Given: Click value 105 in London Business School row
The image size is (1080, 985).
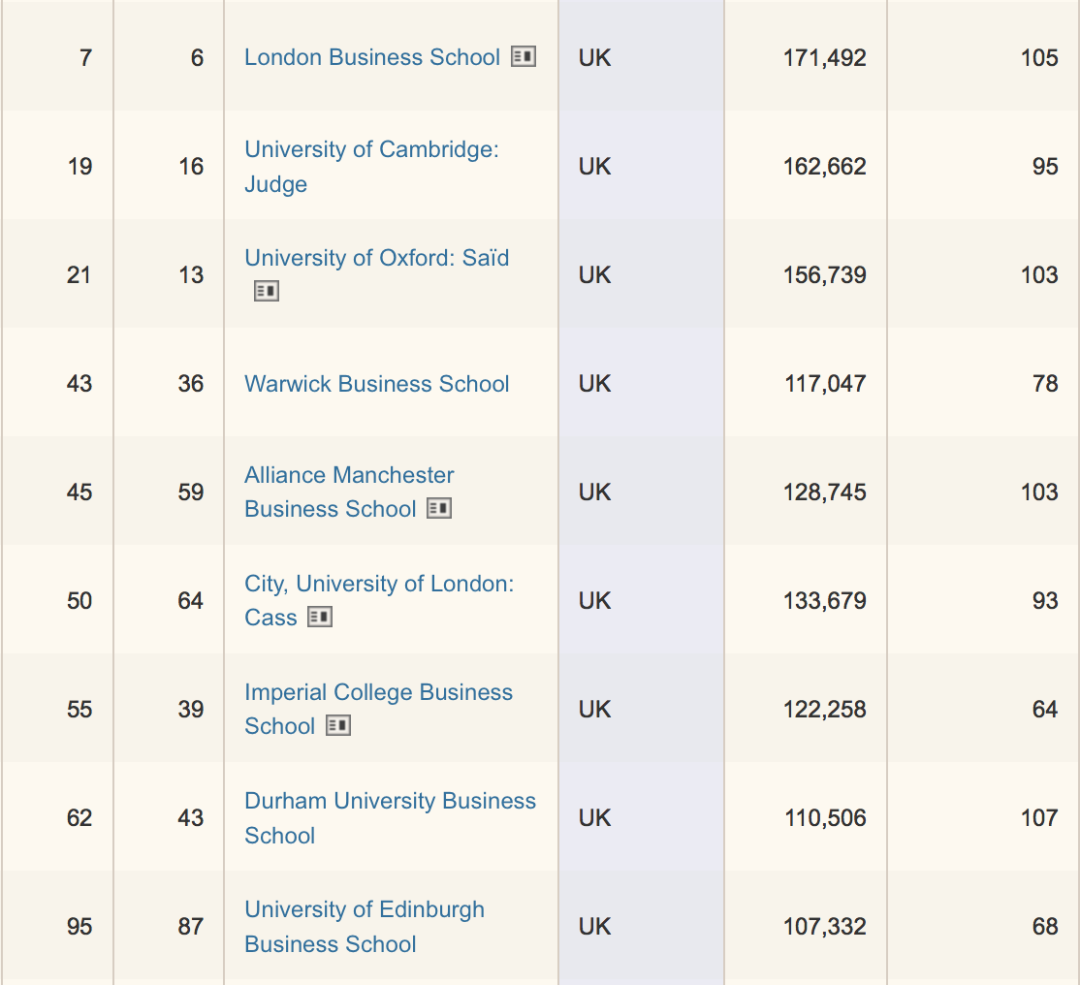Looking at the screenshot, I should coord(1039,58).
